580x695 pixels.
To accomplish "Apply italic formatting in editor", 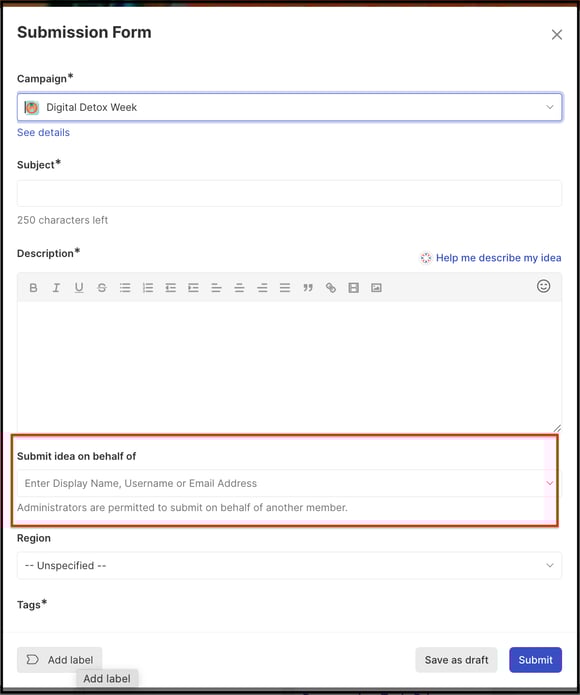I will [56, 288].
